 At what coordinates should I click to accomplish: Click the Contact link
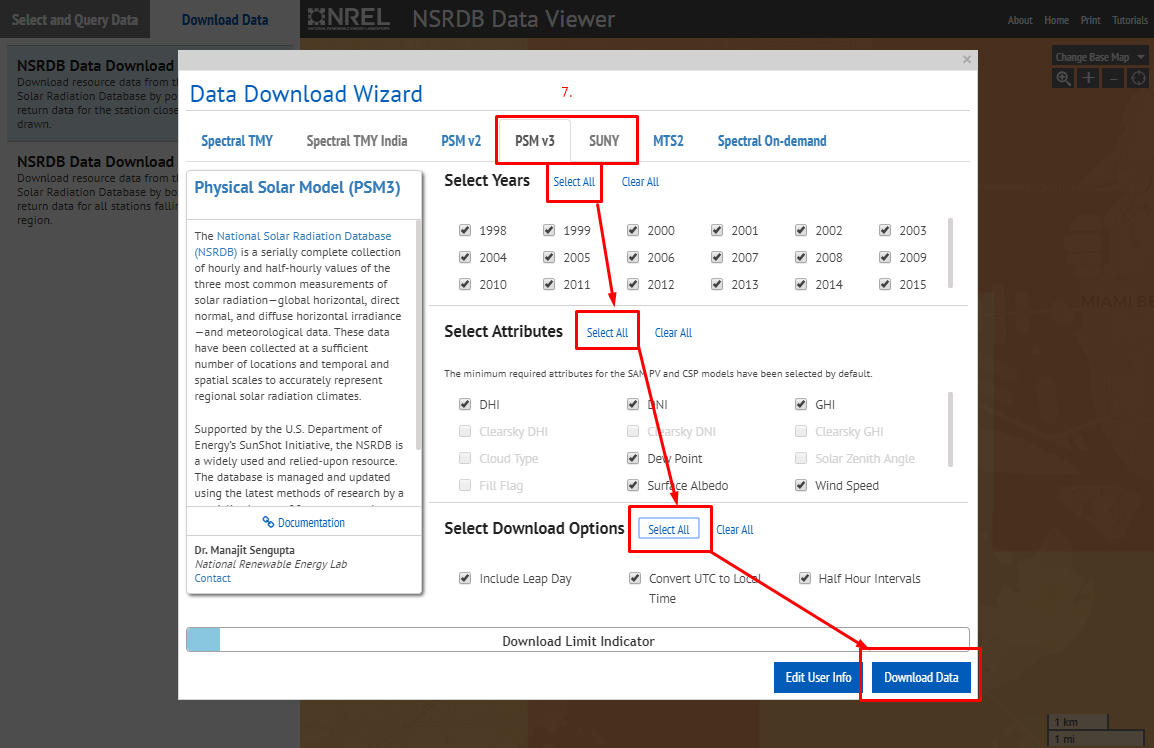[x=213, y=579]
